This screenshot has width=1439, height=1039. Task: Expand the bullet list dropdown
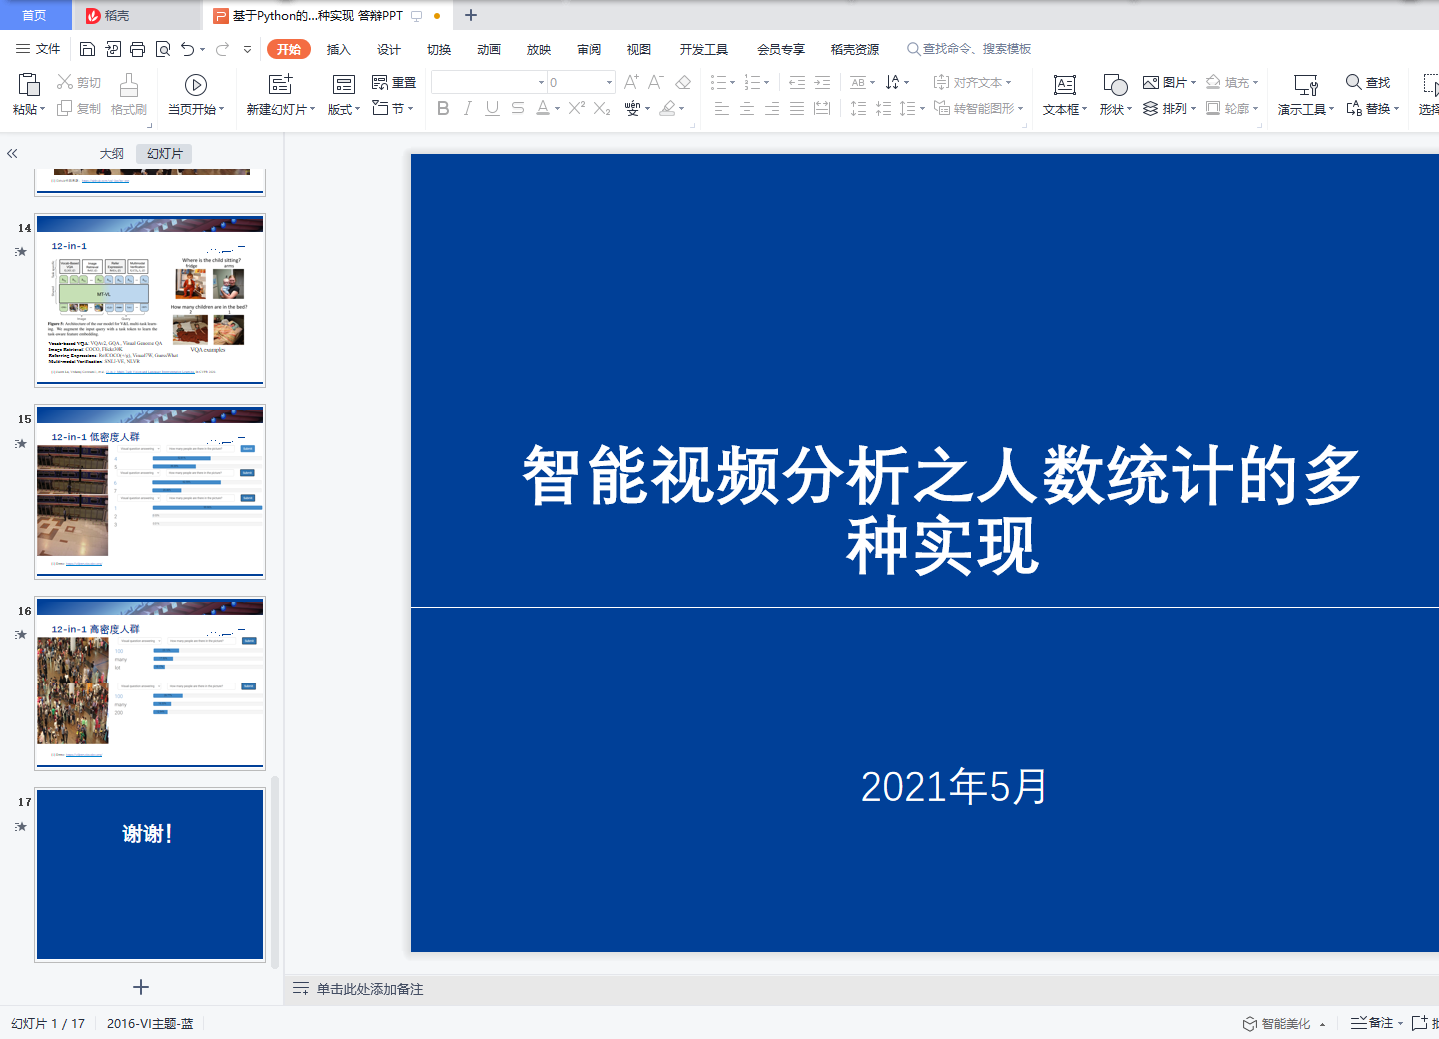pos(732,82)
